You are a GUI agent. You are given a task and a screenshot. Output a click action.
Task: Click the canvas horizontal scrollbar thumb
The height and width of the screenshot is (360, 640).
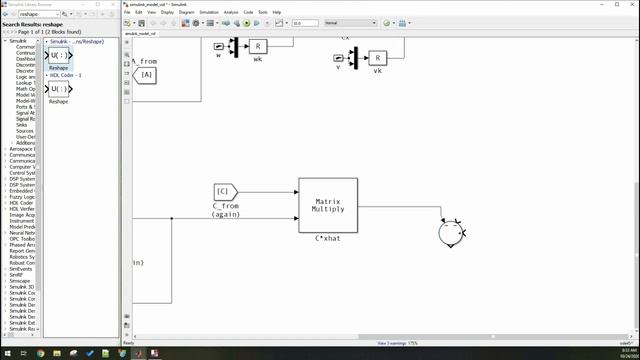click(x=493, y=337)
